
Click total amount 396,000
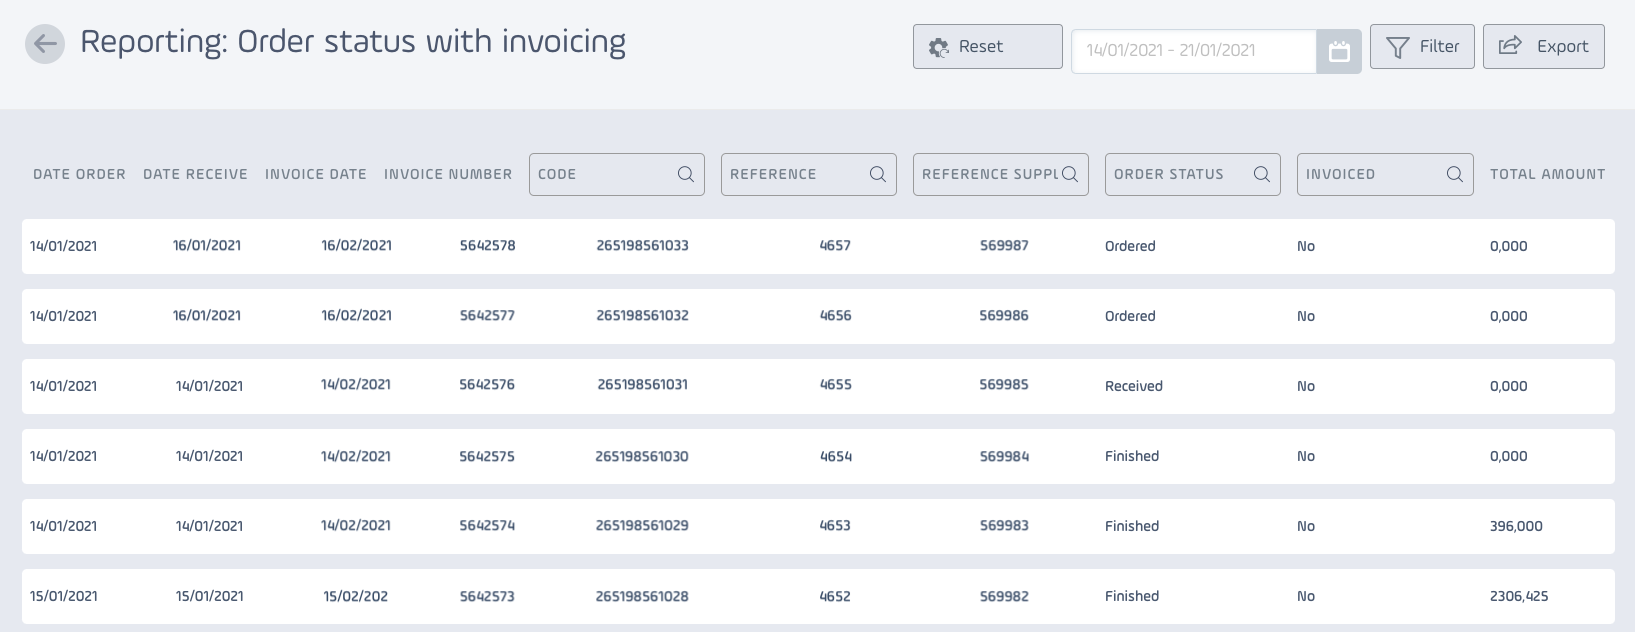click(x=1516, y=526)
